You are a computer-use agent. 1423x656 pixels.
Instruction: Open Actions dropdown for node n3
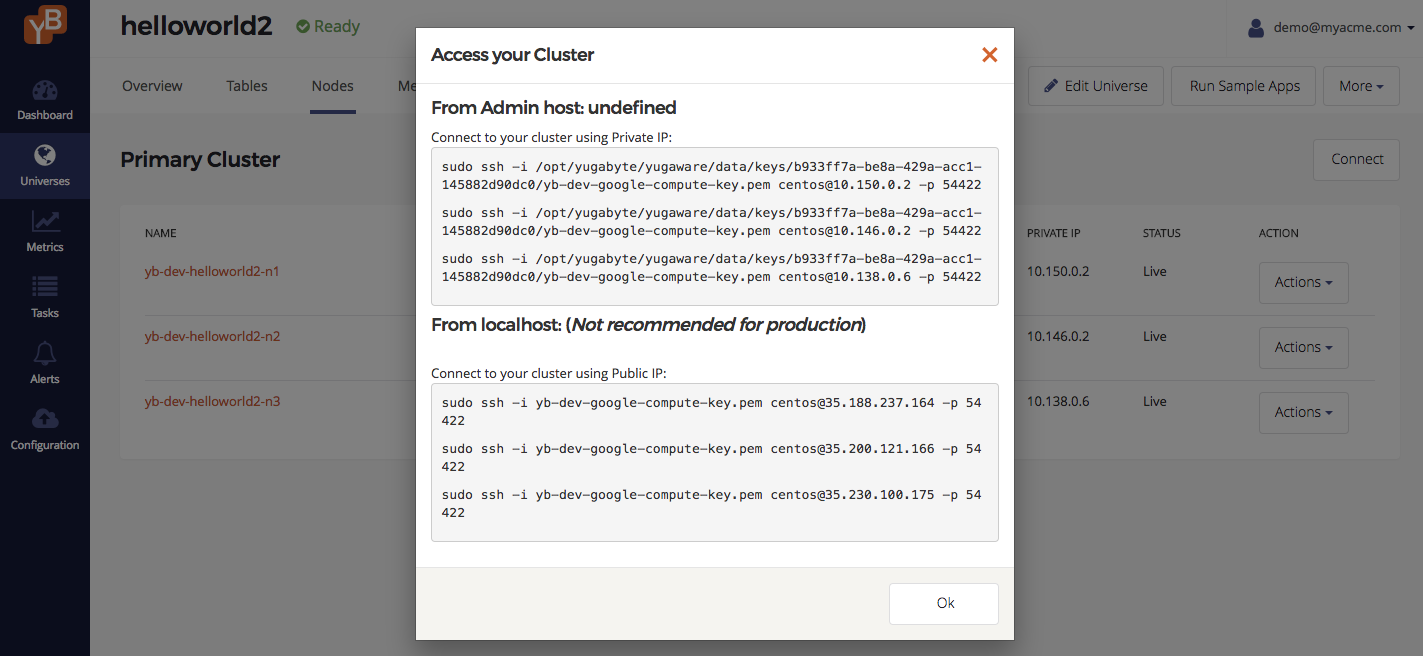tap(1304, 413)
